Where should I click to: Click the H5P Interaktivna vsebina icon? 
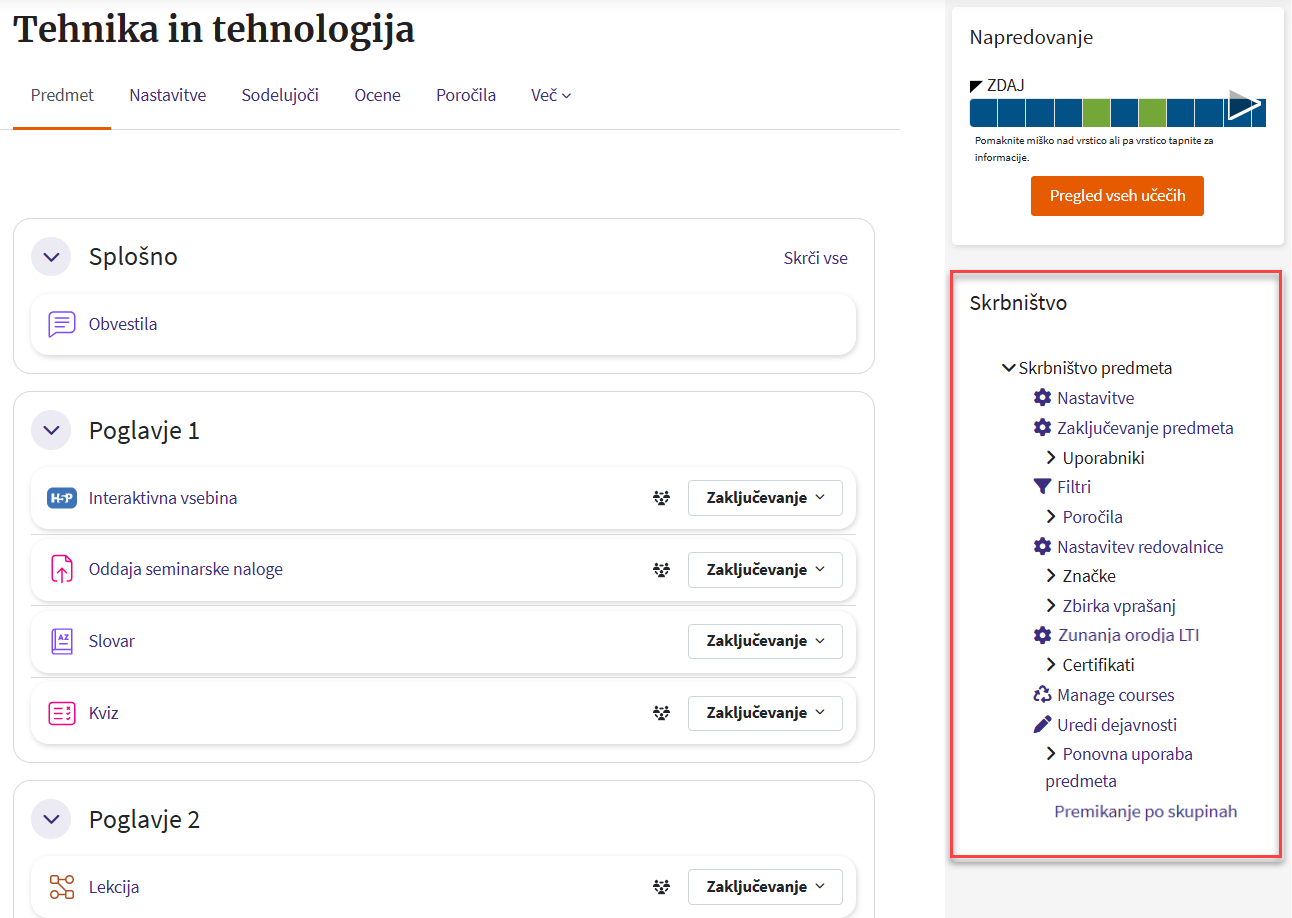click(62, 498)
